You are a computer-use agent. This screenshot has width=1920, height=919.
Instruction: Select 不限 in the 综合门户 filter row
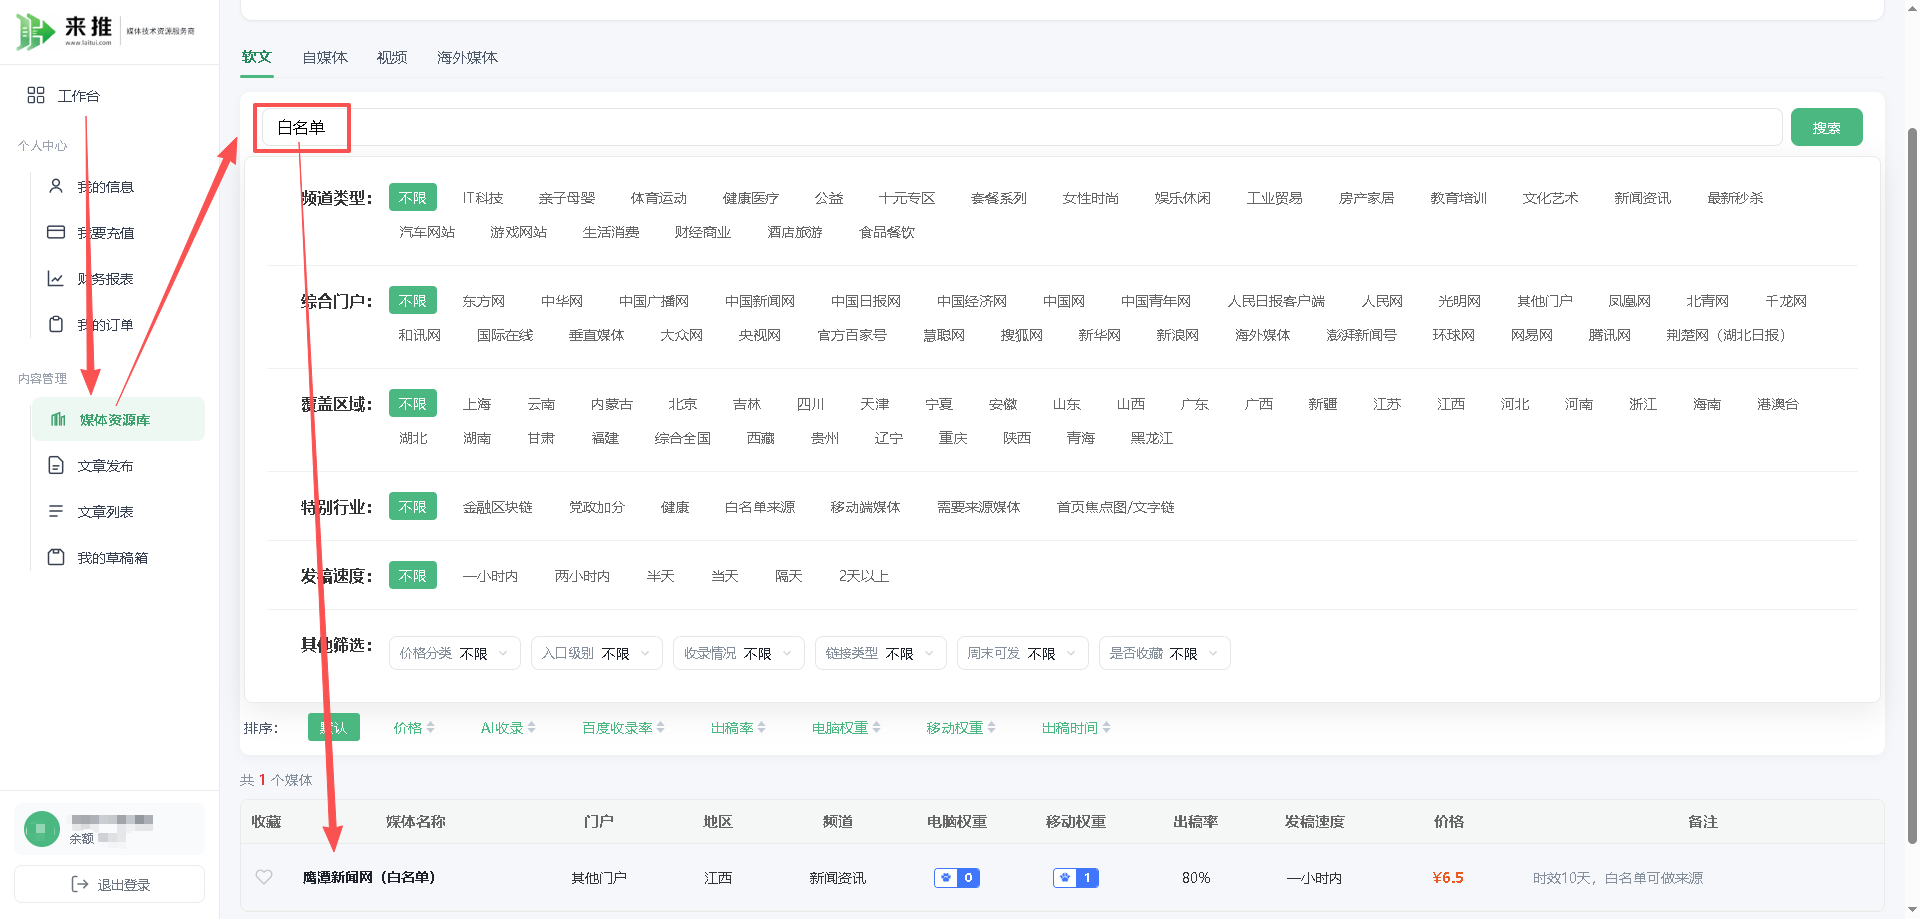[413, 301]
